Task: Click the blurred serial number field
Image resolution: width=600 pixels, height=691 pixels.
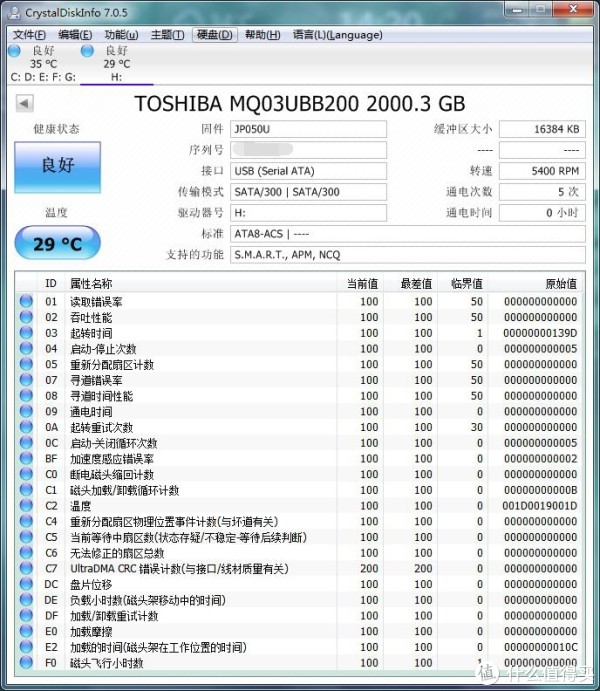Action: click(308, 150)
